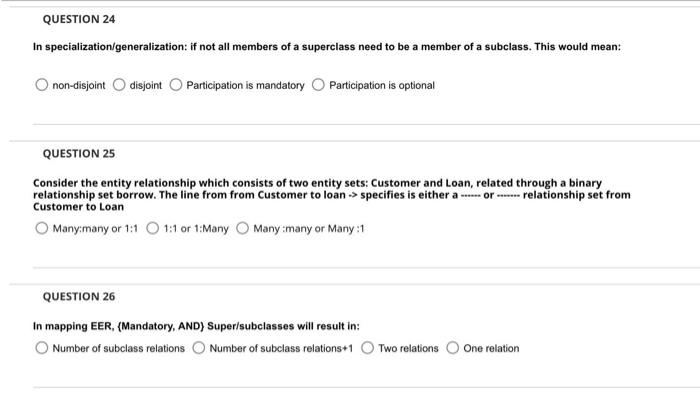
Task: Click the QUESTION 25 heading
Action: (79, 154)
